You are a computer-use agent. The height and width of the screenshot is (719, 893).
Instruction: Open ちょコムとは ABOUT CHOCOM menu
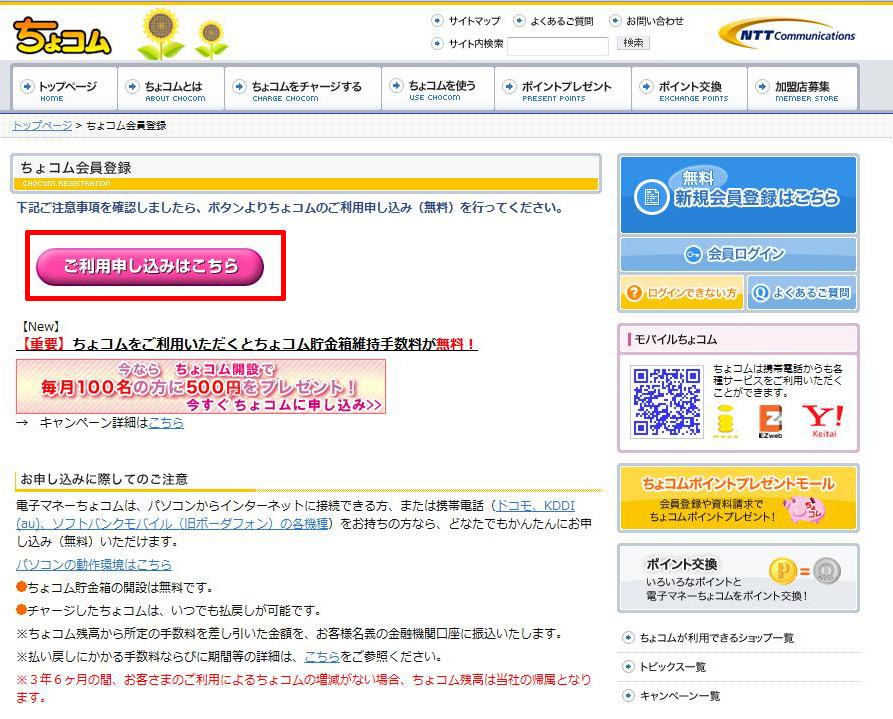coord(171,89)
